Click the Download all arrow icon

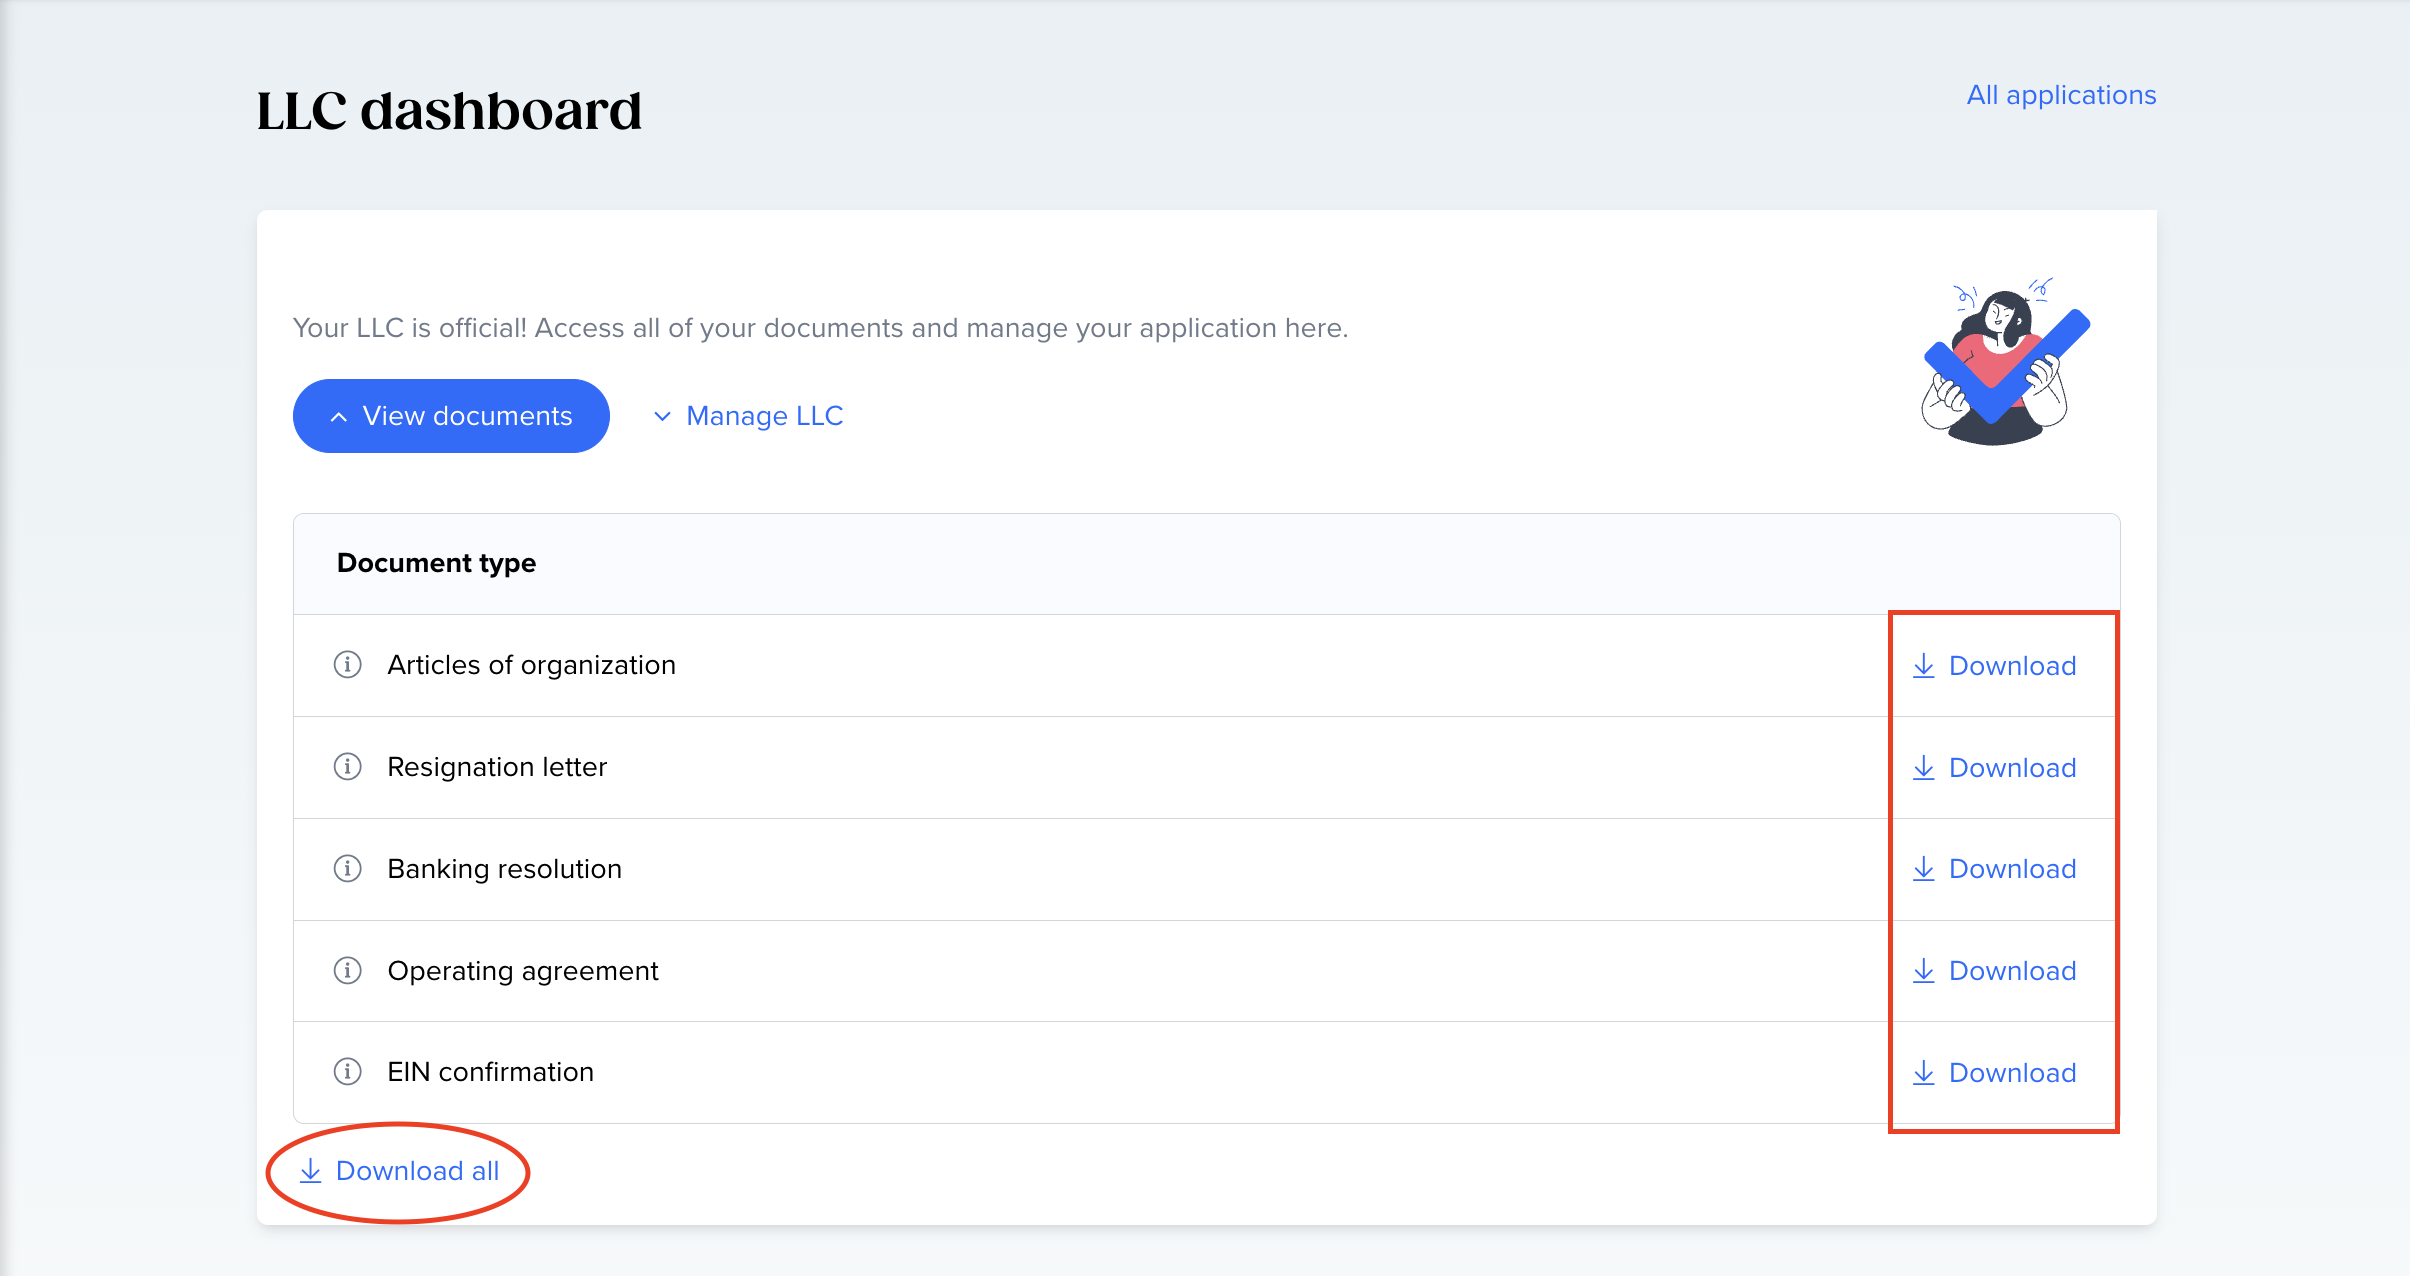click(311, 1171)
